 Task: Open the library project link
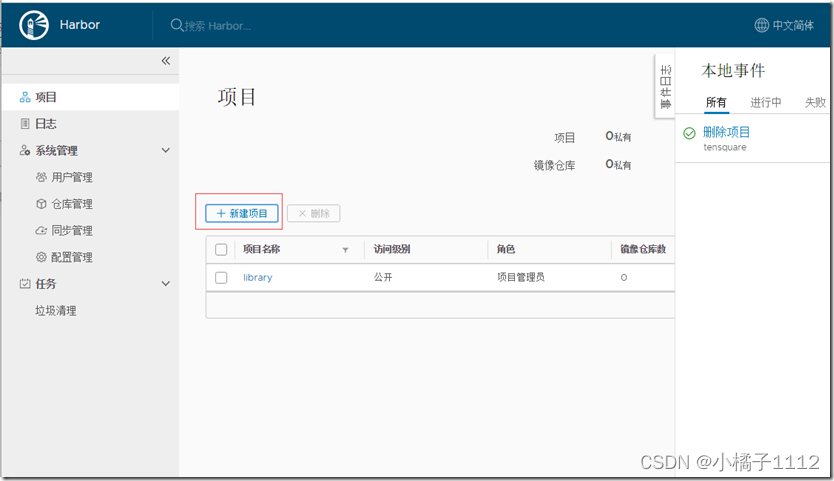[257, 277]
